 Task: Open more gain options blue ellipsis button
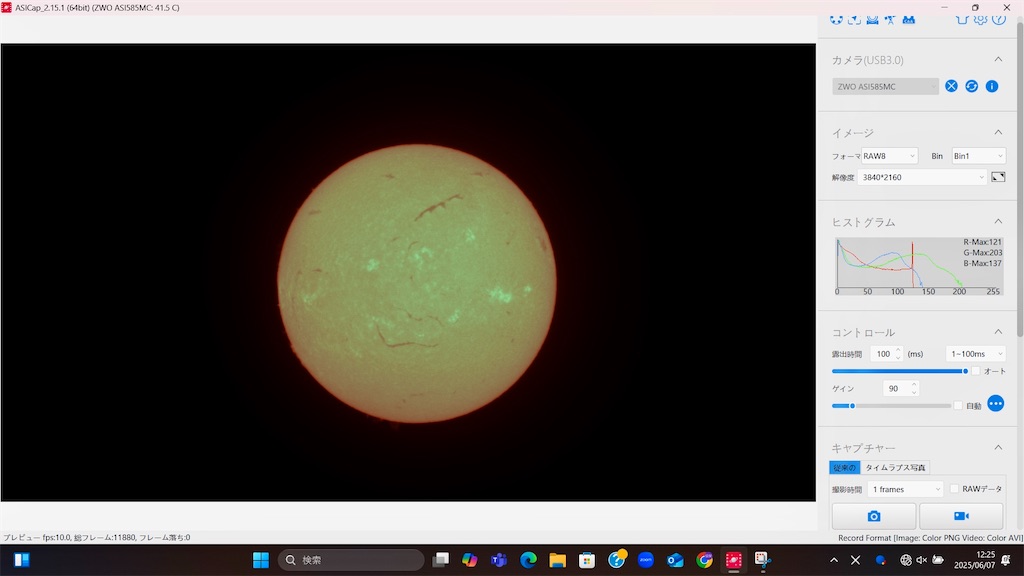click(x=995, y=404)
